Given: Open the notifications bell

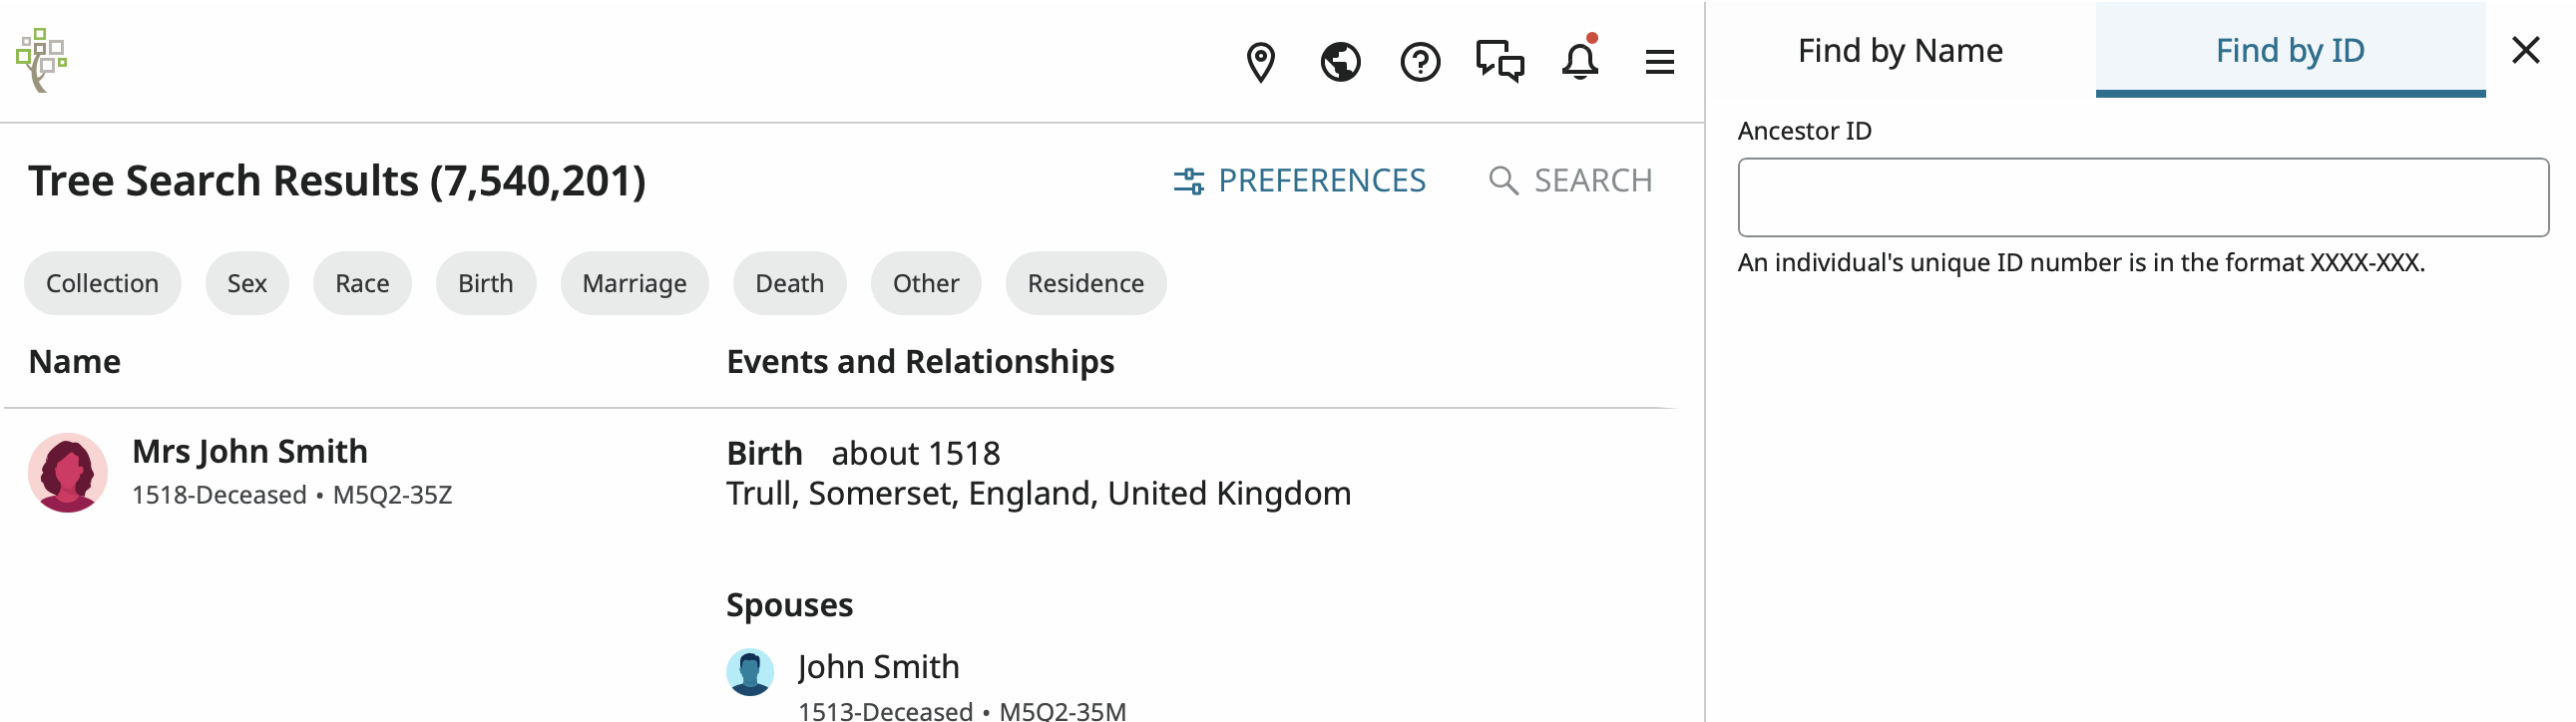Looking at the screenshot, I should tap(1580, 62).
